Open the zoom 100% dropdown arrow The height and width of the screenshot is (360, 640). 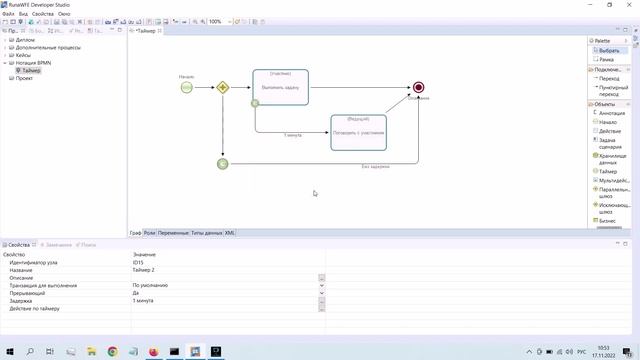229,22
